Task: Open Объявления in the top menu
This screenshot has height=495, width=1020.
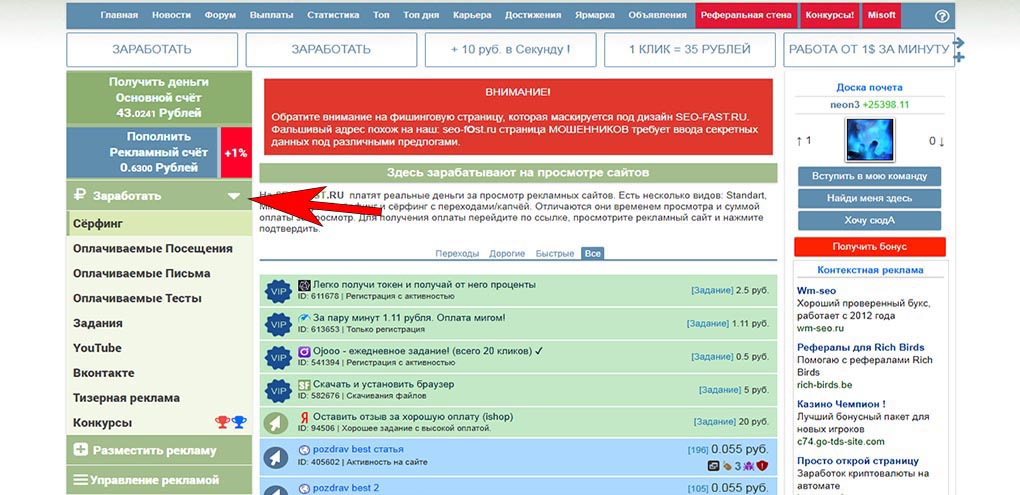Action: coord(657,15)
